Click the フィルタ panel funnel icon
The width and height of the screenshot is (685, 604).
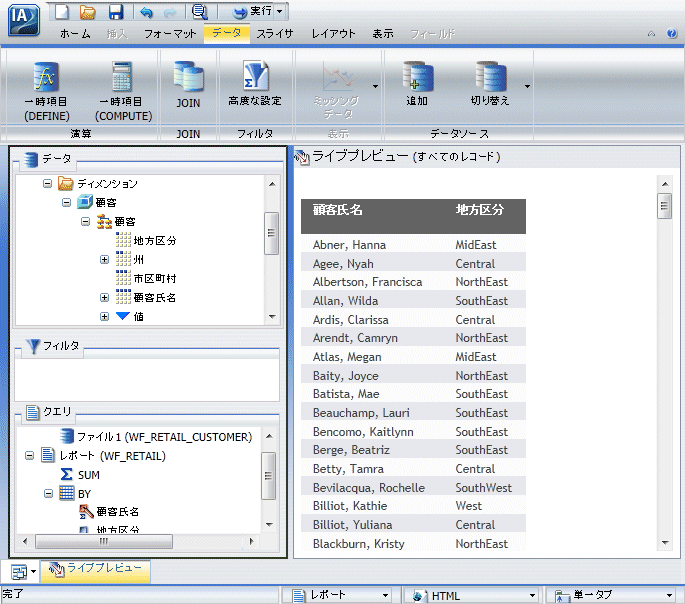33,346
